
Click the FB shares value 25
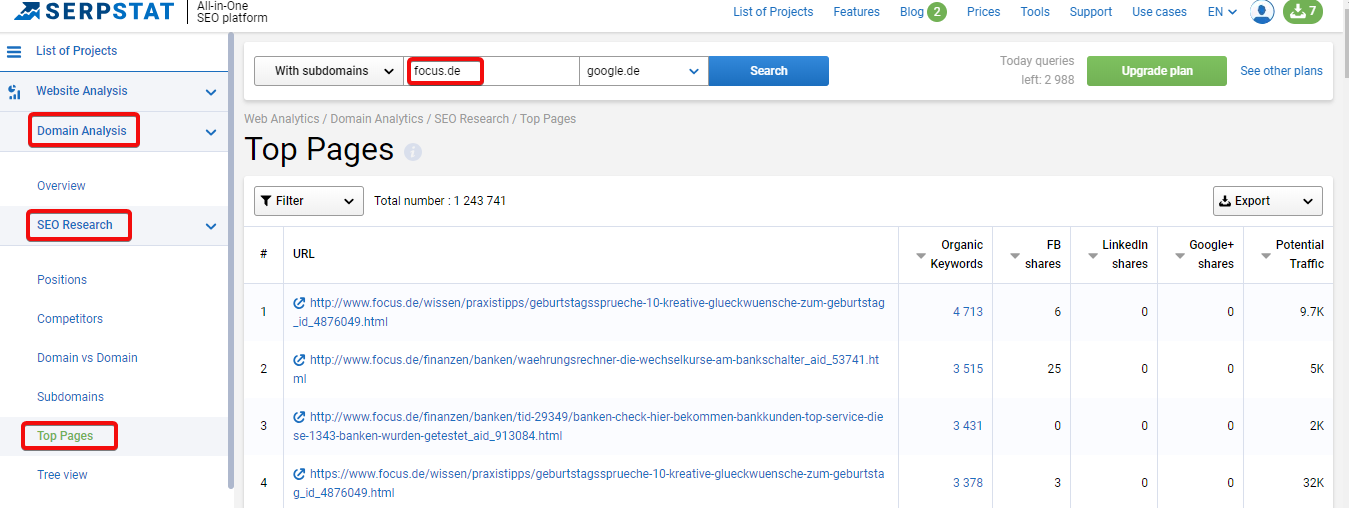pos(1054,369)
